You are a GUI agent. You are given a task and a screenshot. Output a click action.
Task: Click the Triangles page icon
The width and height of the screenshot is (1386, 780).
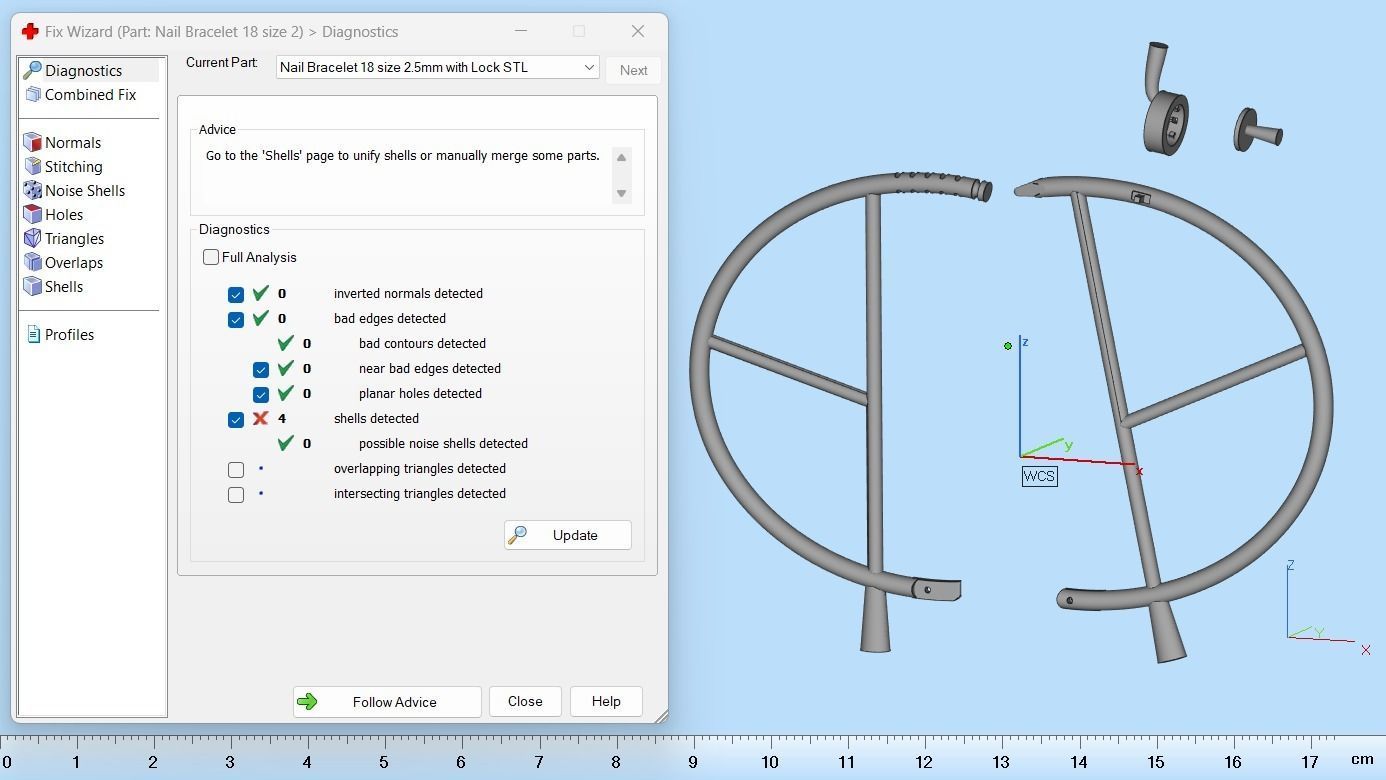click(32, 239)
